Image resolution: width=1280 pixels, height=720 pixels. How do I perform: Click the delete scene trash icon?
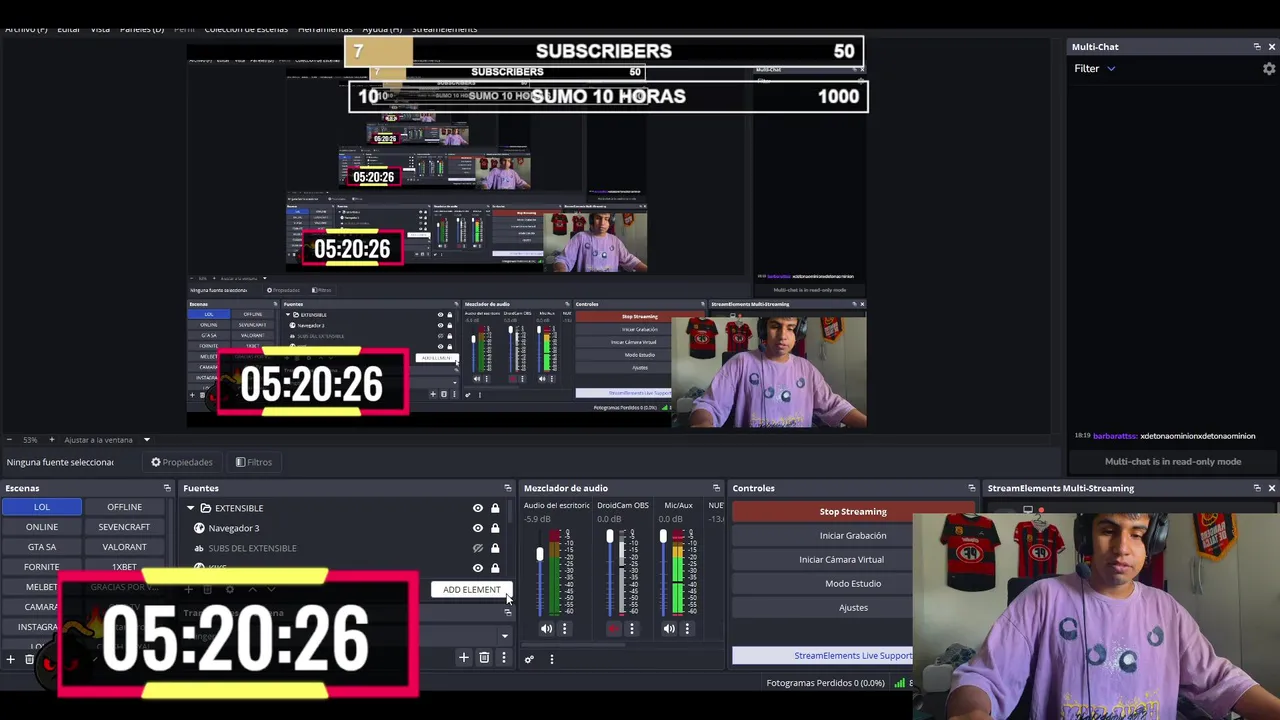(x=29, y=659)
